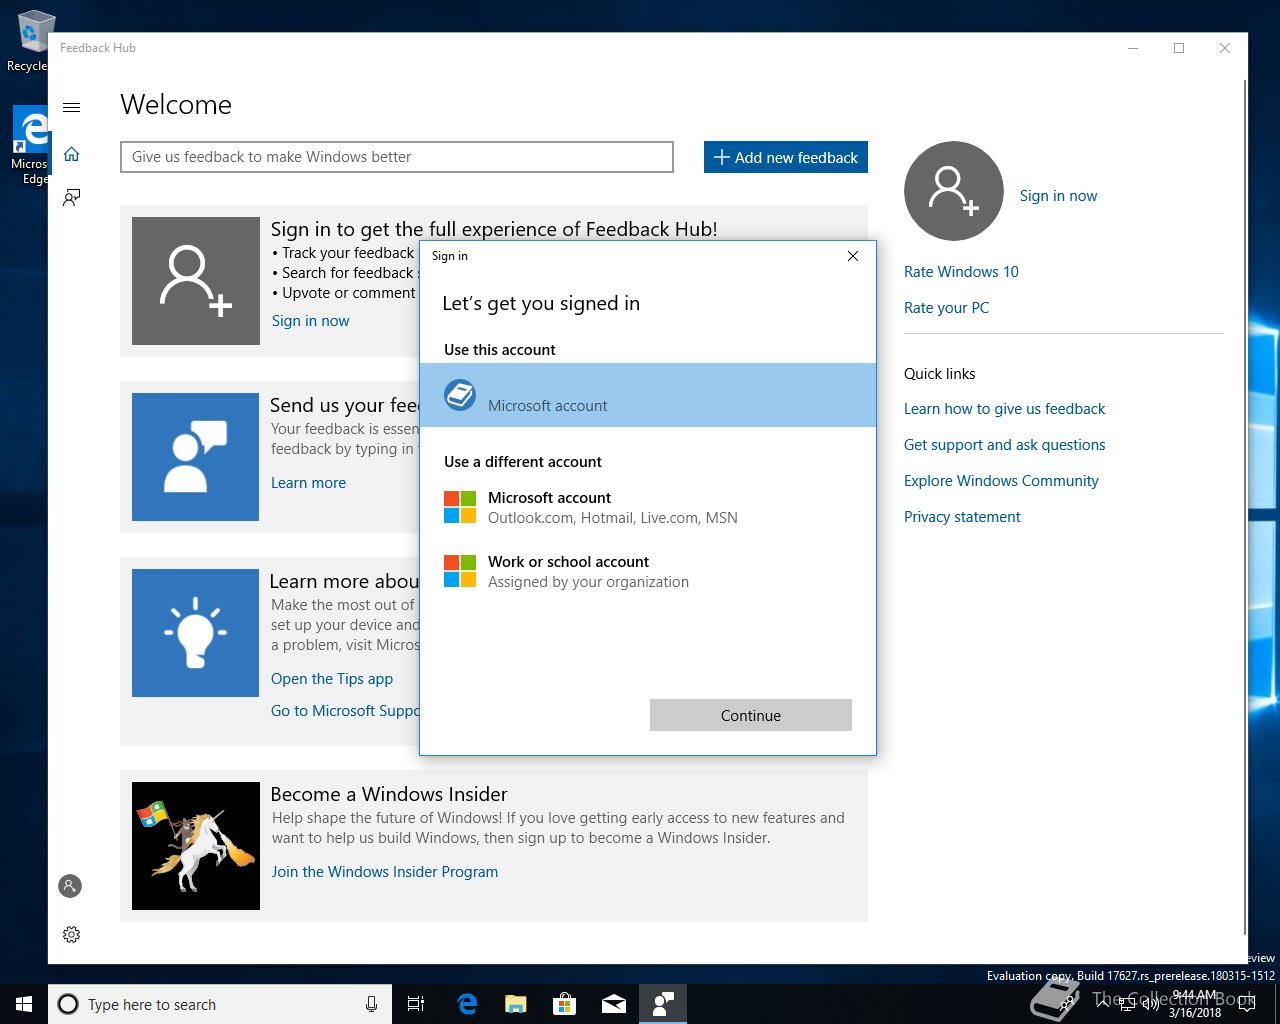Open Get support and ask questions
This screenshot has width=1280, height=1024.
pos(1004,445)
